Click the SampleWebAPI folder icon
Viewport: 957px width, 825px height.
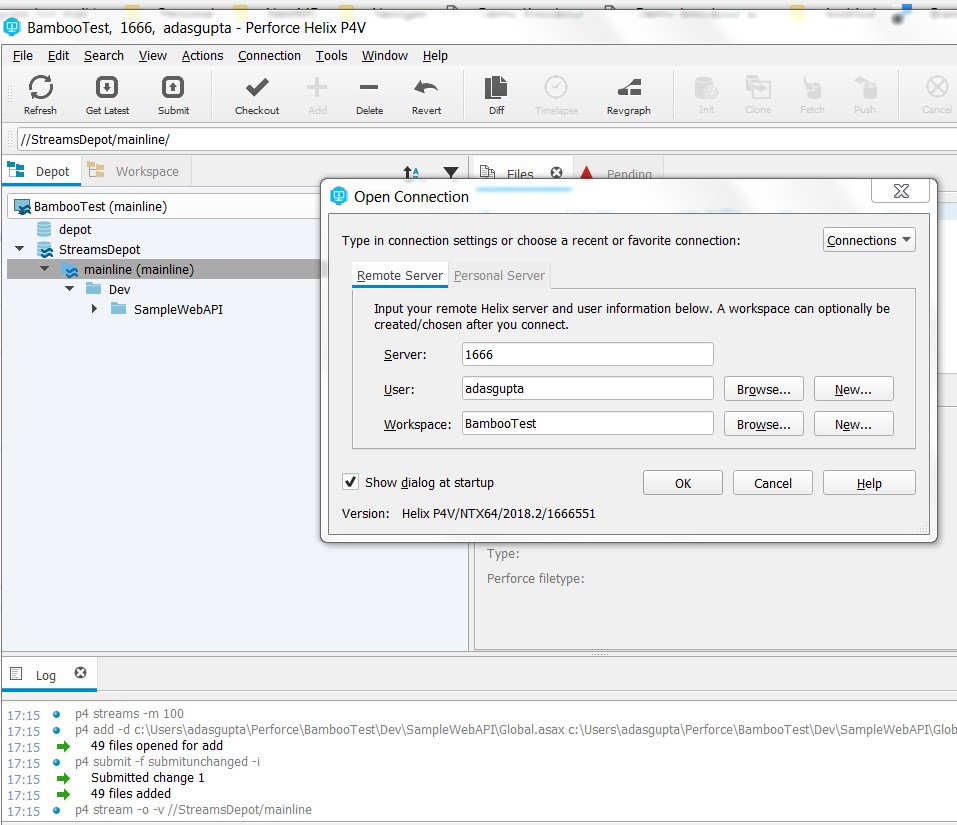click(118, 309)
